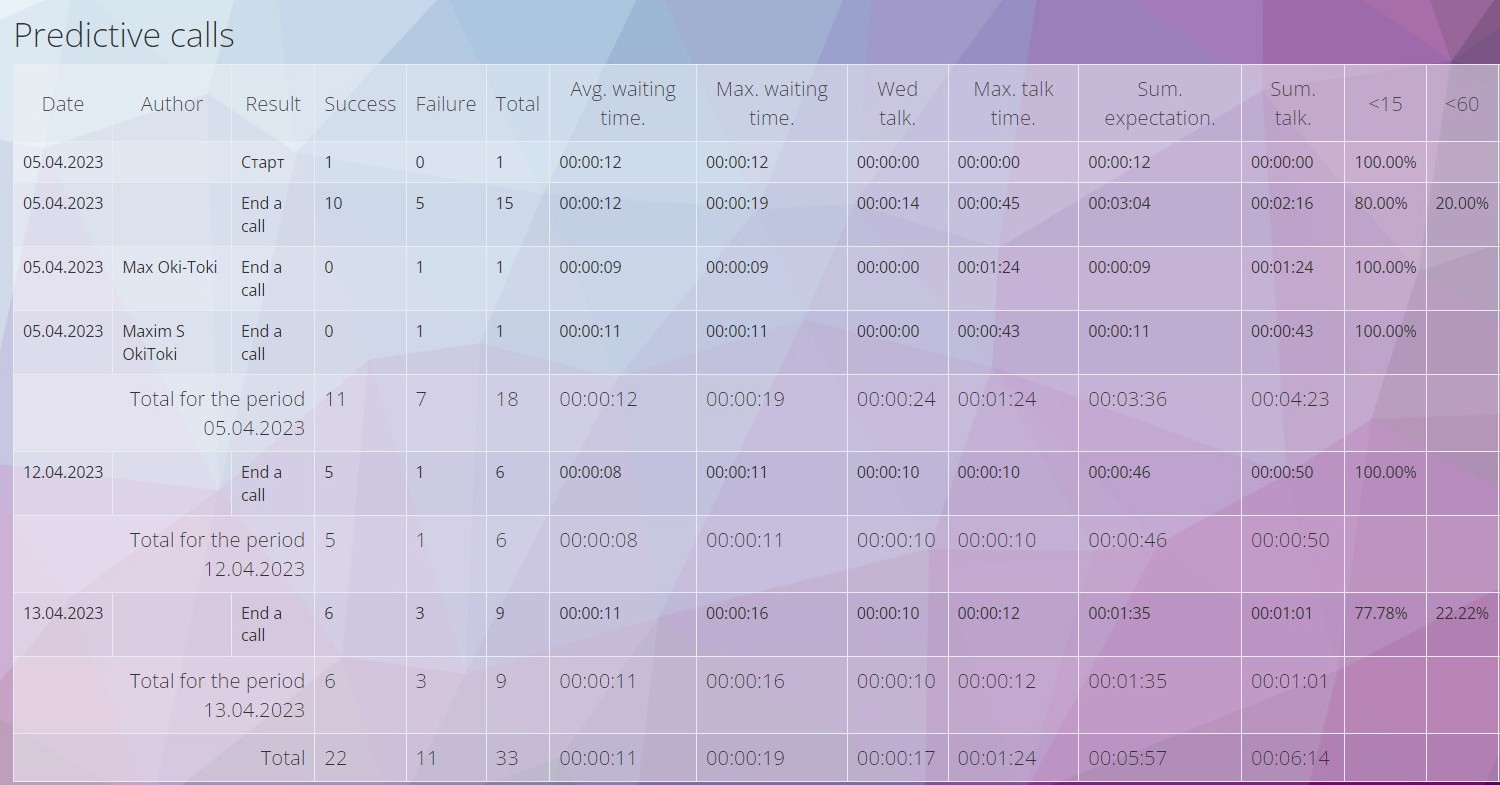The height and width of the screenshot is (785, 1500).
Task: Click the 13.04.2023 date cell
Action: [x=63, y=613]
